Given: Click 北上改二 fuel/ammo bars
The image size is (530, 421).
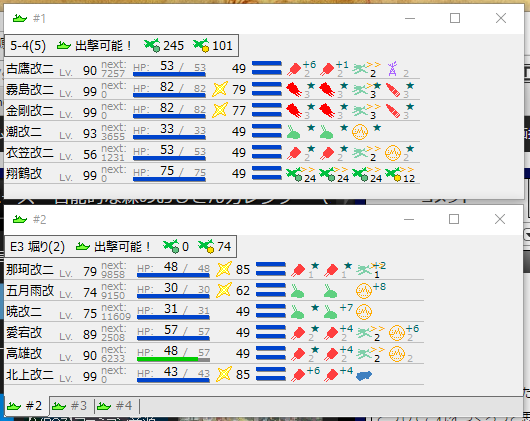Looking at the screenshot, I should (x=271, y=373).
